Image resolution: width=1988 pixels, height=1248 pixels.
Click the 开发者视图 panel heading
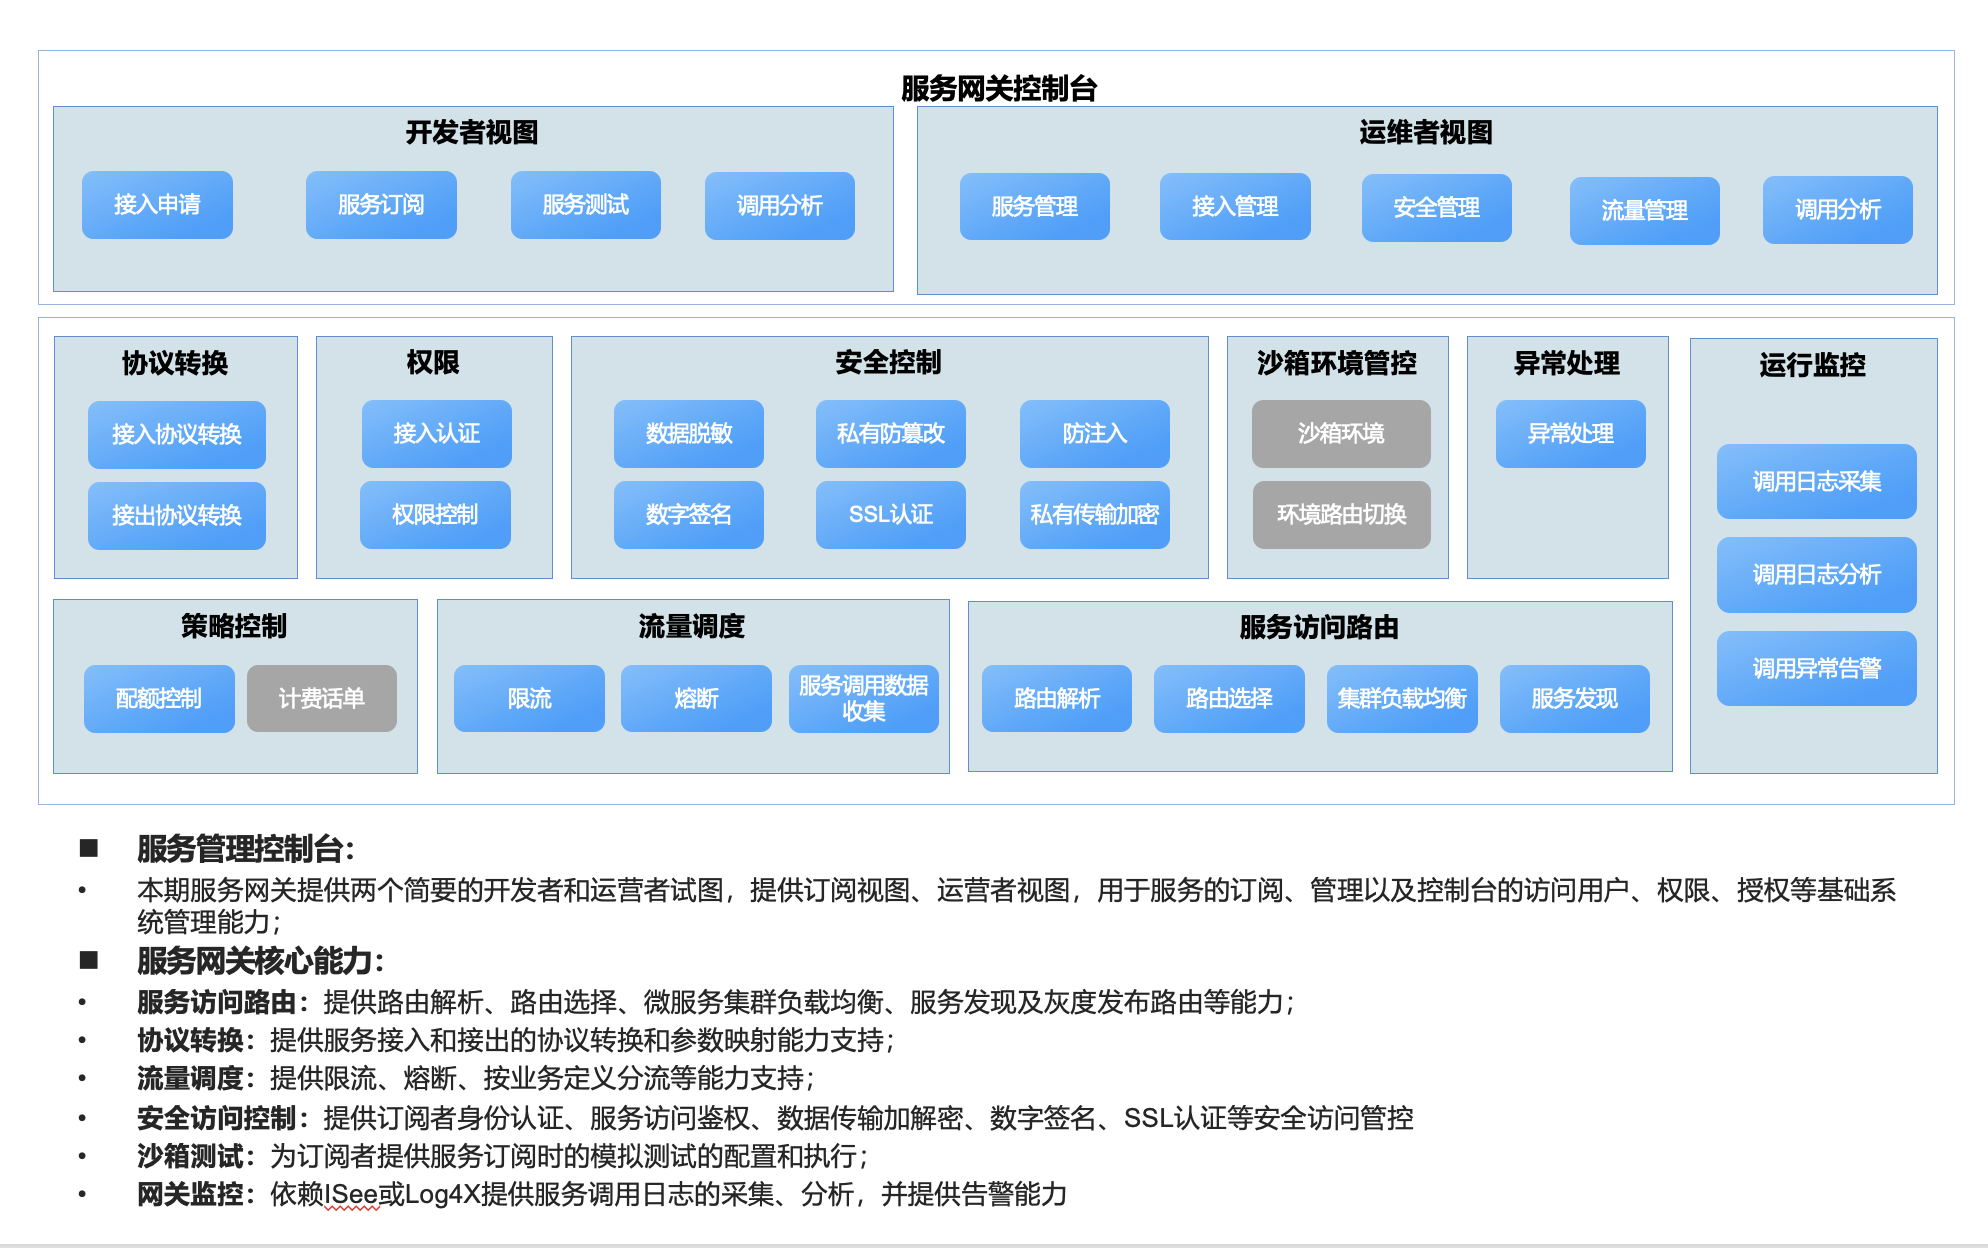tap(472, 132)
